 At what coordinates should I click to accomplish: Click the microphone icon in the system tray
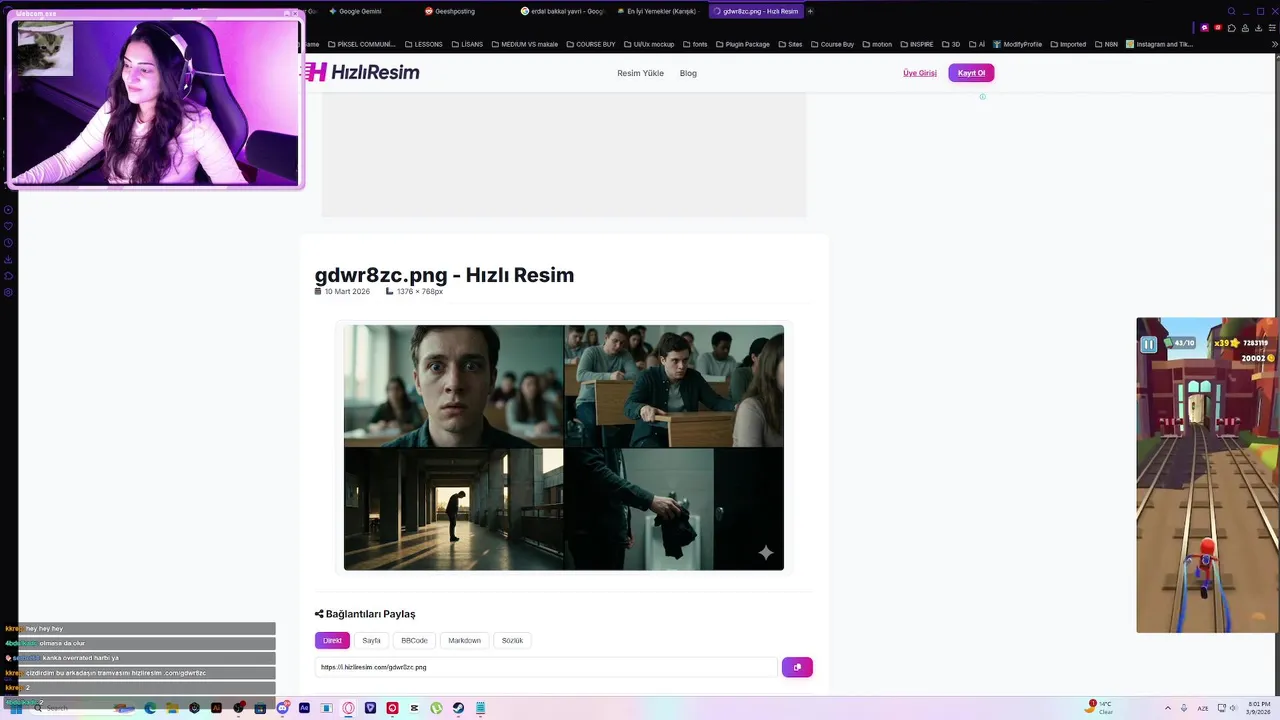[1184, 708]
